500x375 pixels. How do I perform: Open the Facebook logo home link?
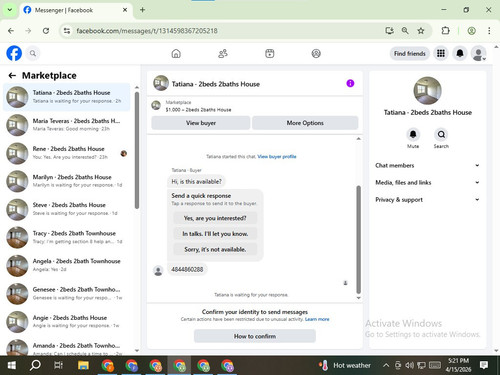[x=14, y=53]
